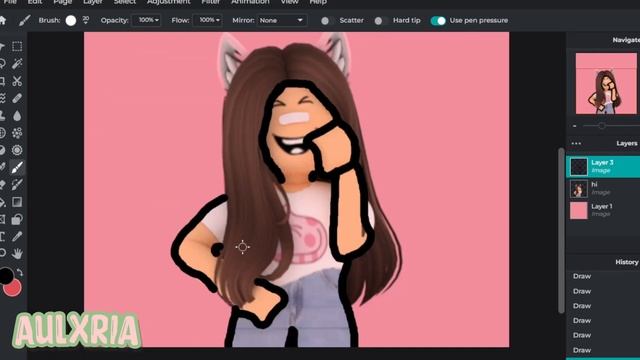Open Layers panel three-dot menu
The width and height of the screenshot is (640, 360).
click(576, 143)
